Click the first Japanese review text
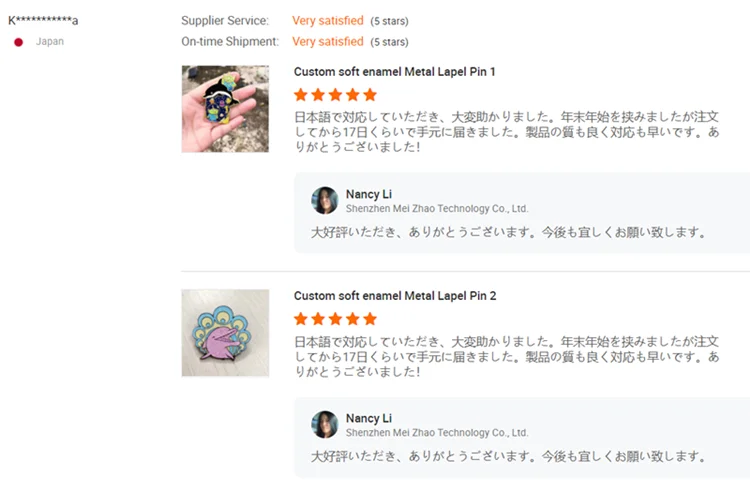This screenshot has width=750, height=490. (506, 132)
